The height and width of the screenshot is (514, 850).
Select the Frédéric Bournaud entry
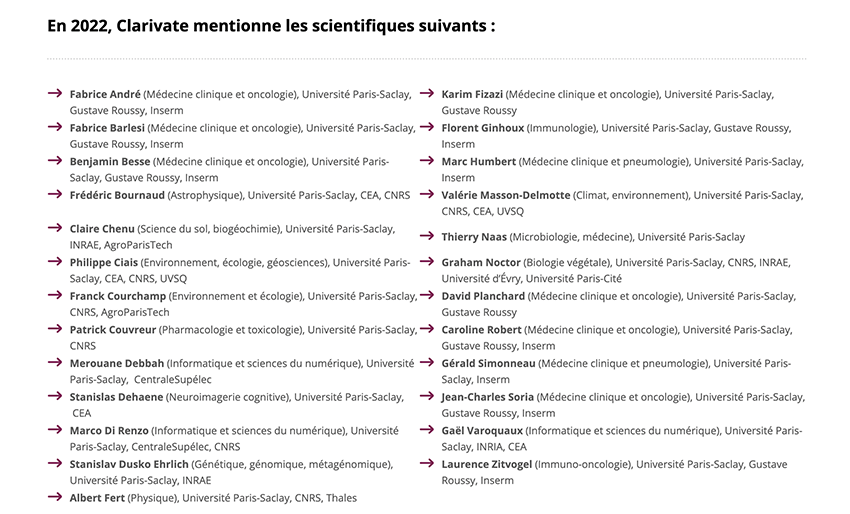[240, 195]
